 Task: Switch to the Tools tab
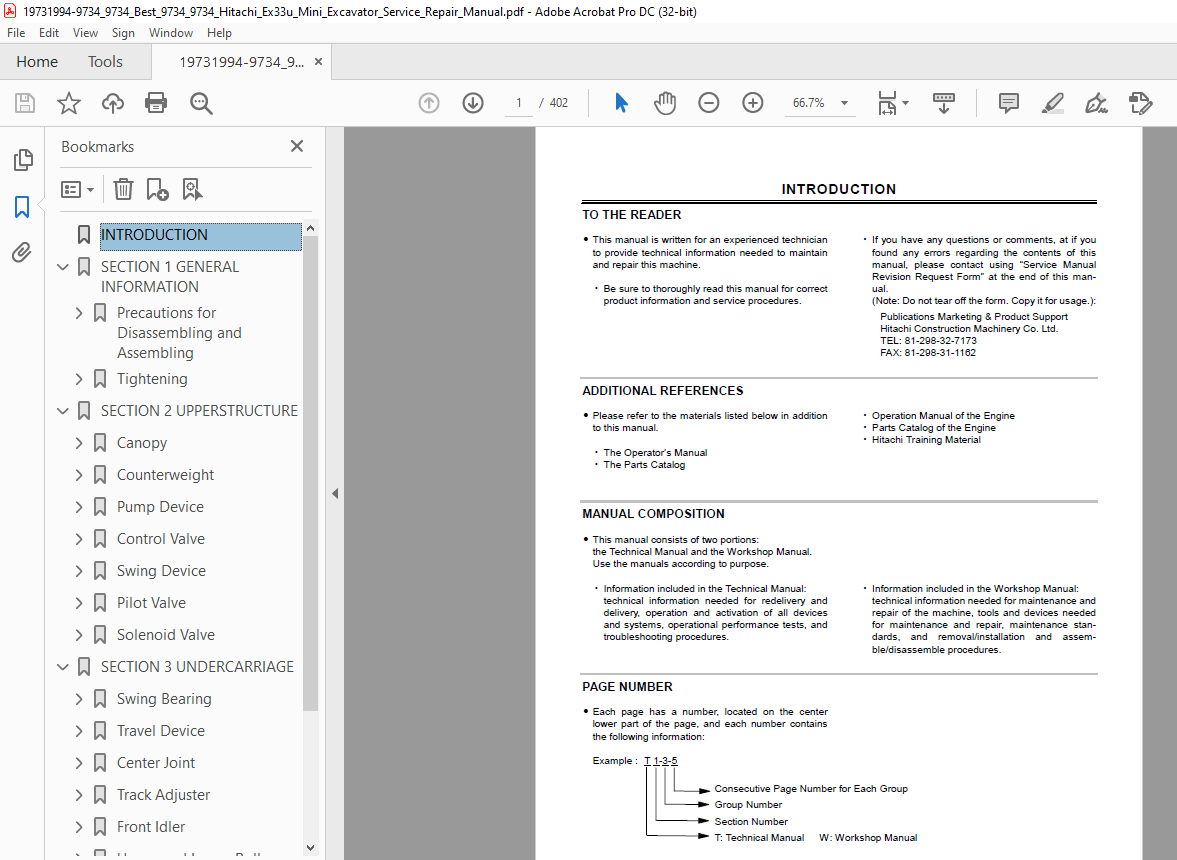click(105, 62)
